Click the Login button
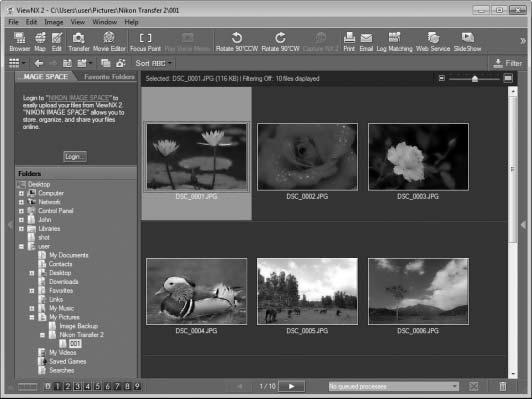 pos(75,156)
